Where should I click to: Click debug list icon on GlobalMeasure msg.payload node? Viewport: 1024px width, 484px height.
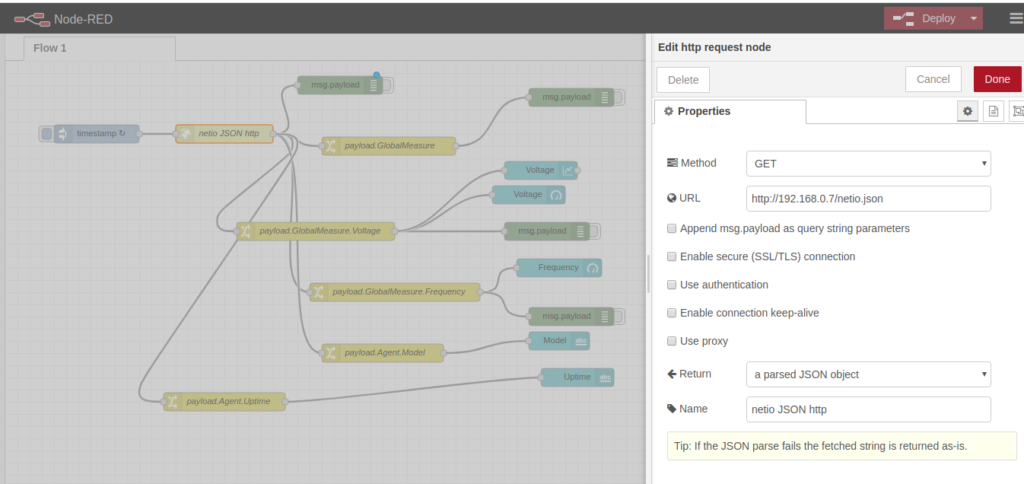[605, 97]
